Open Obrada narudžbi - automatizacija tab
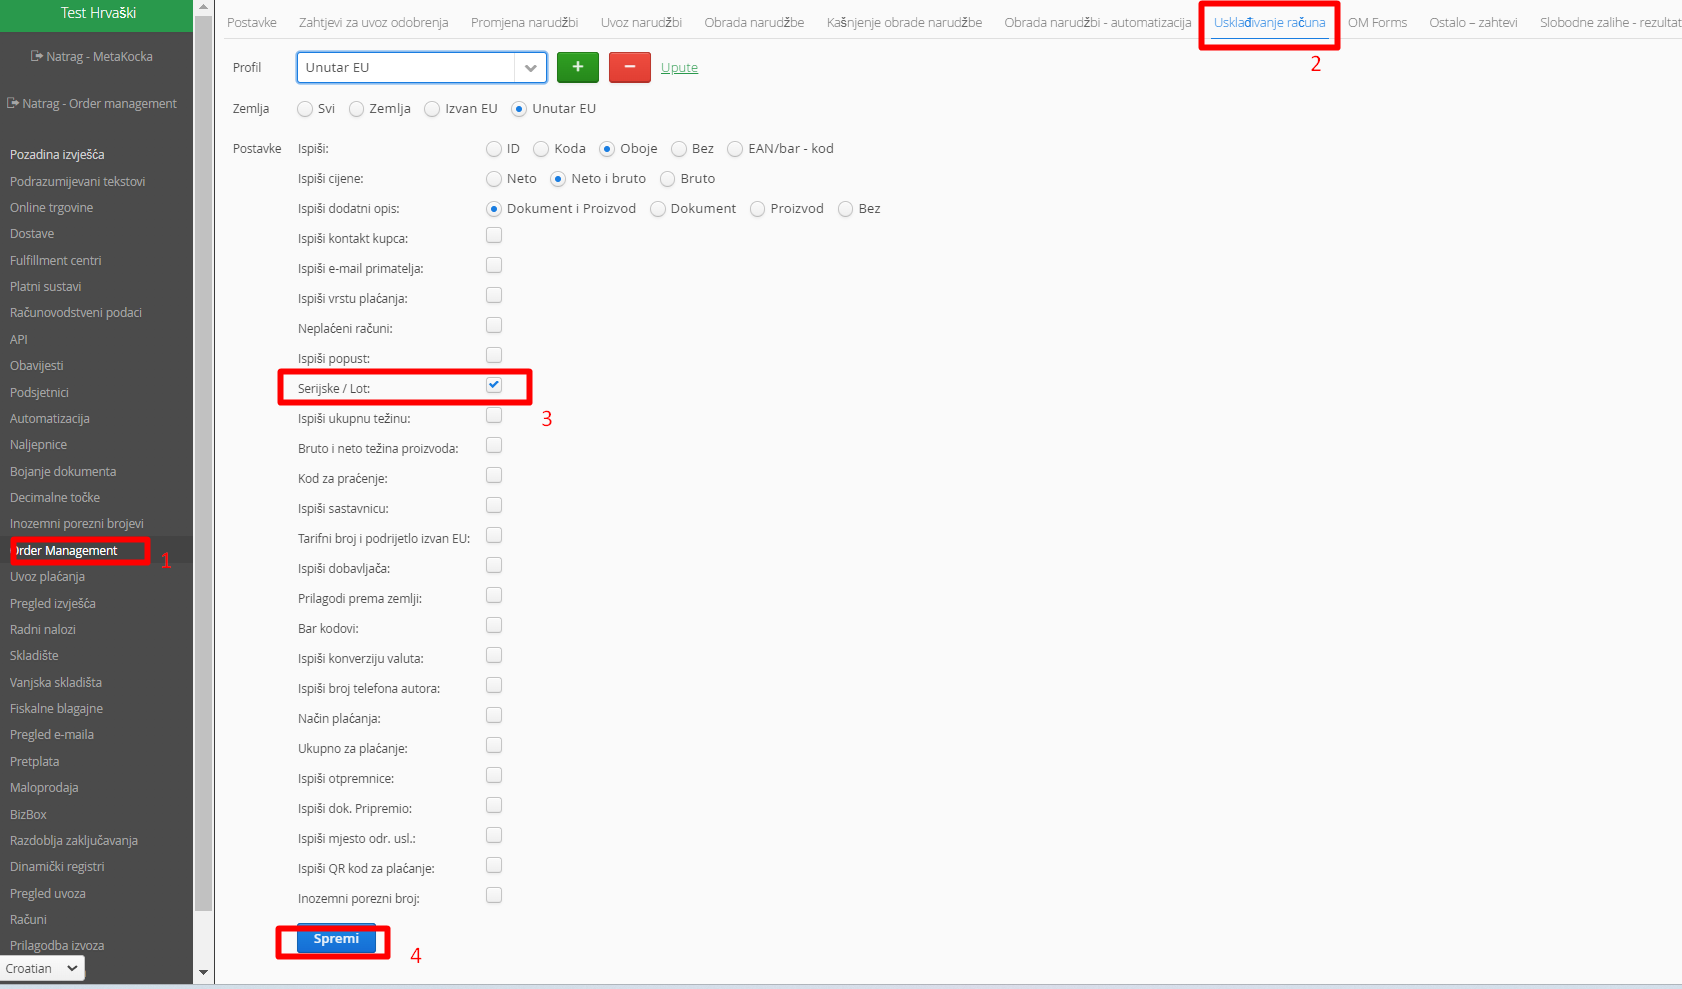The width and height of the screenshot is (1682, 989). tap(1098, 22)
